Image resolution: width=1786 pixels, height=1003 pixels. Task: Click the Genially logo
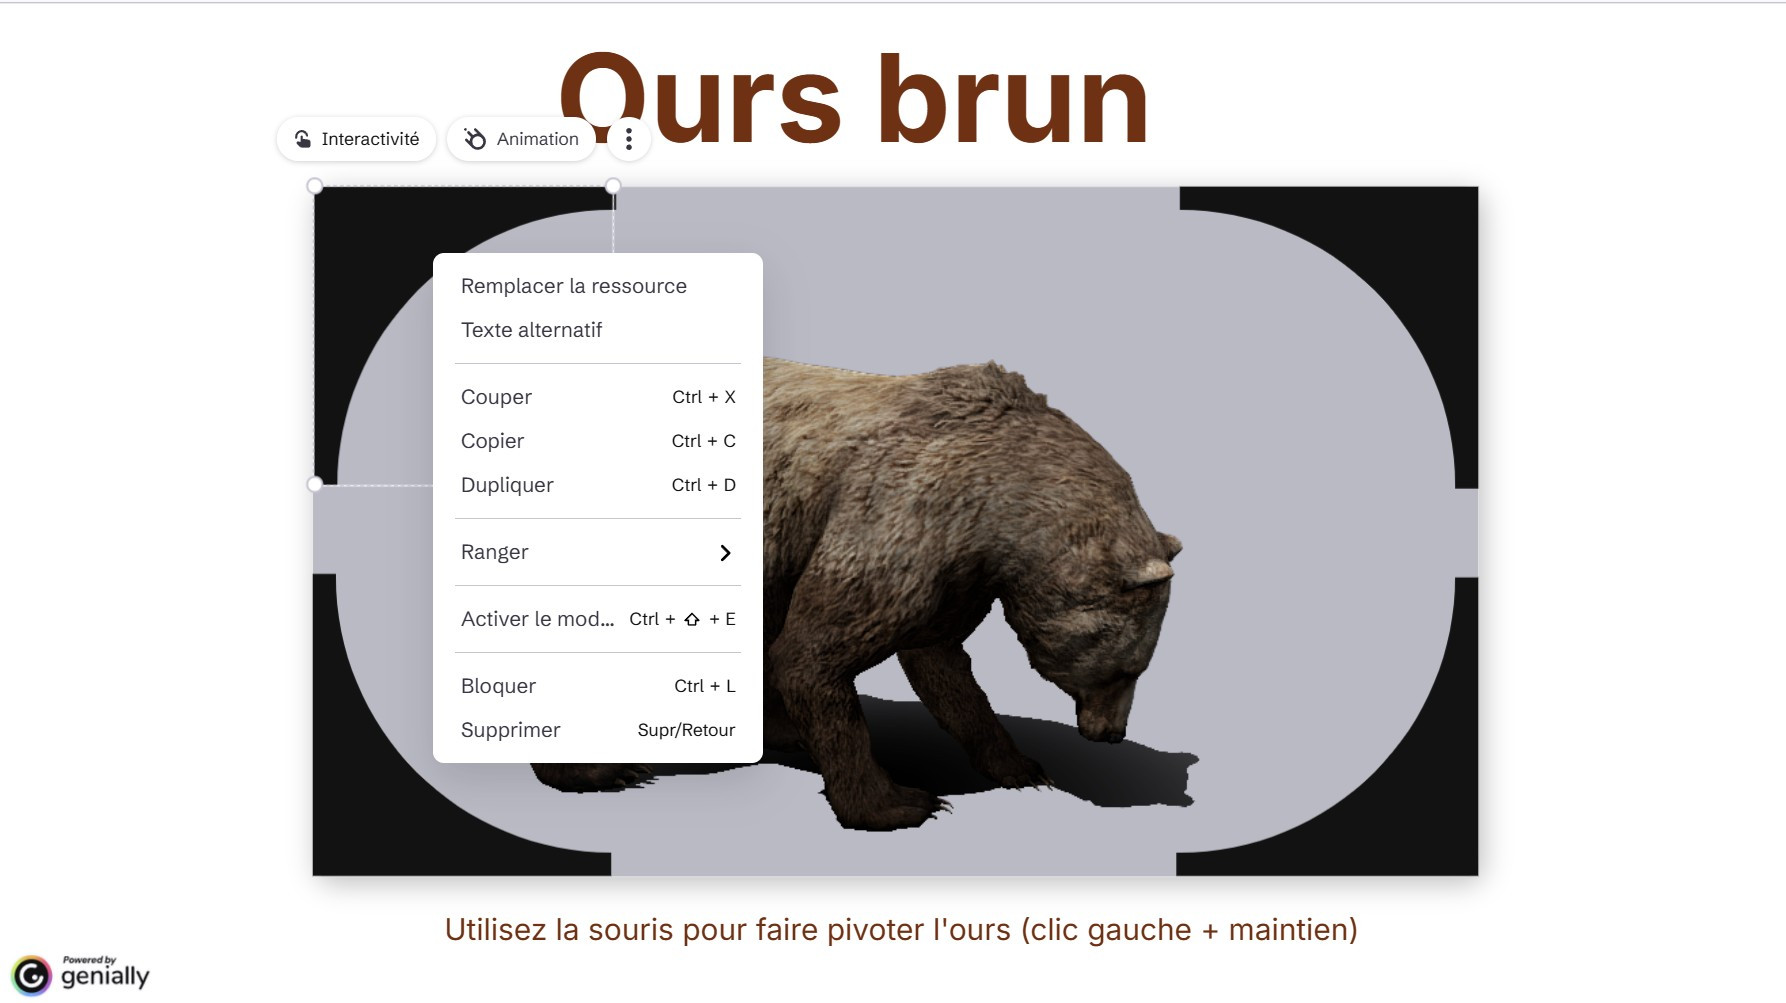(80, 974)
